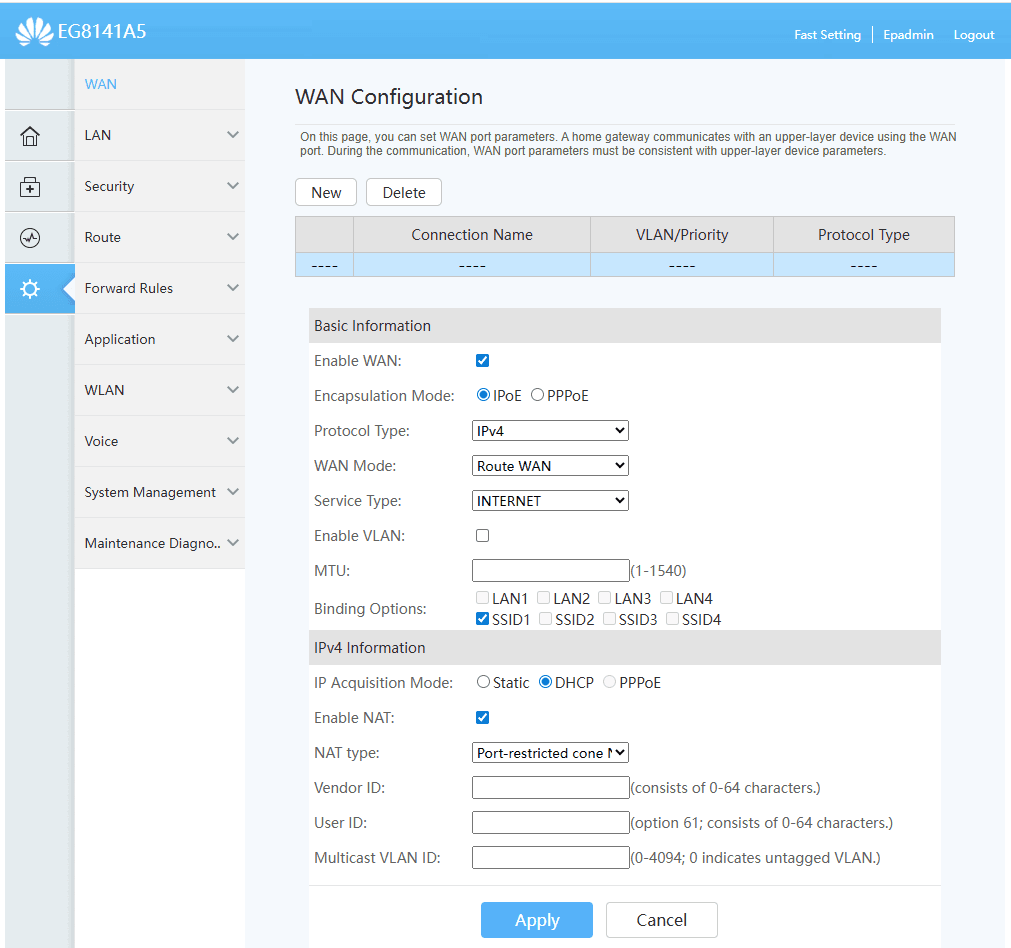Select the PPPoE encapsulation mode radio
The image size is (1011, 948).
point(538,395)
